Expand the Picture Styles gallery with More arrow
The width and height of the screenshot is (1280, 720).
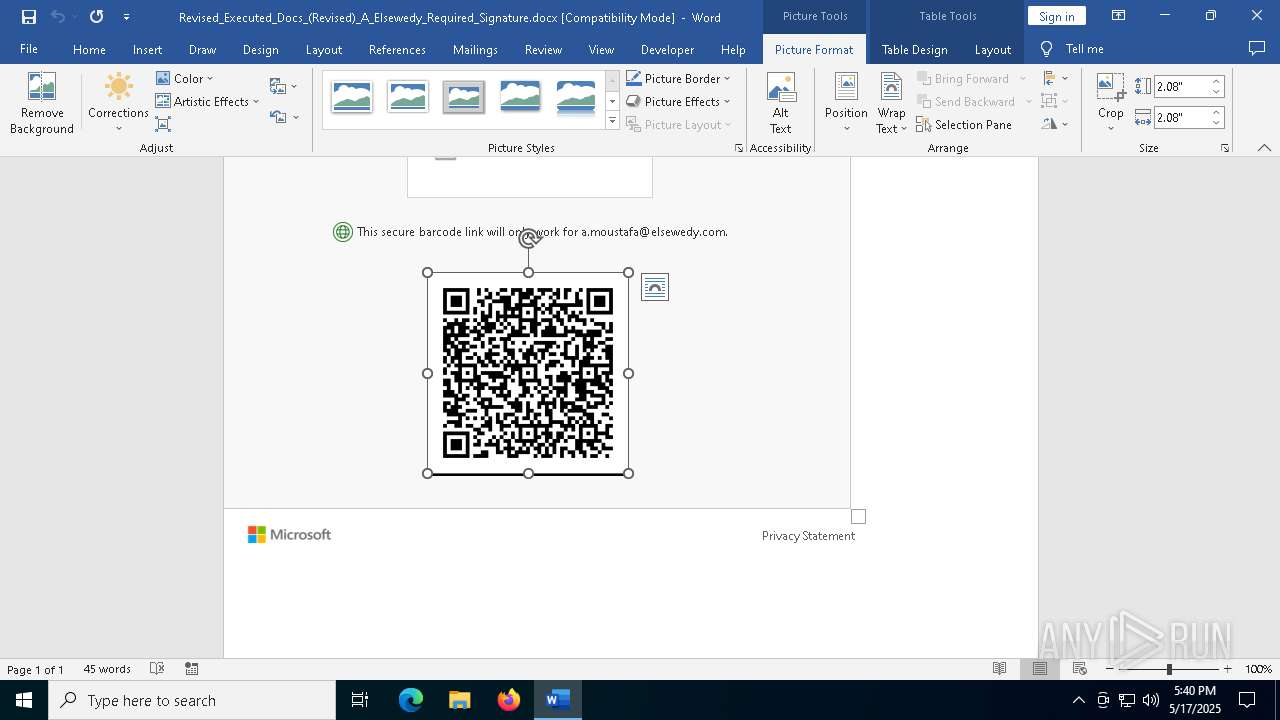click(x=612, y=121)
